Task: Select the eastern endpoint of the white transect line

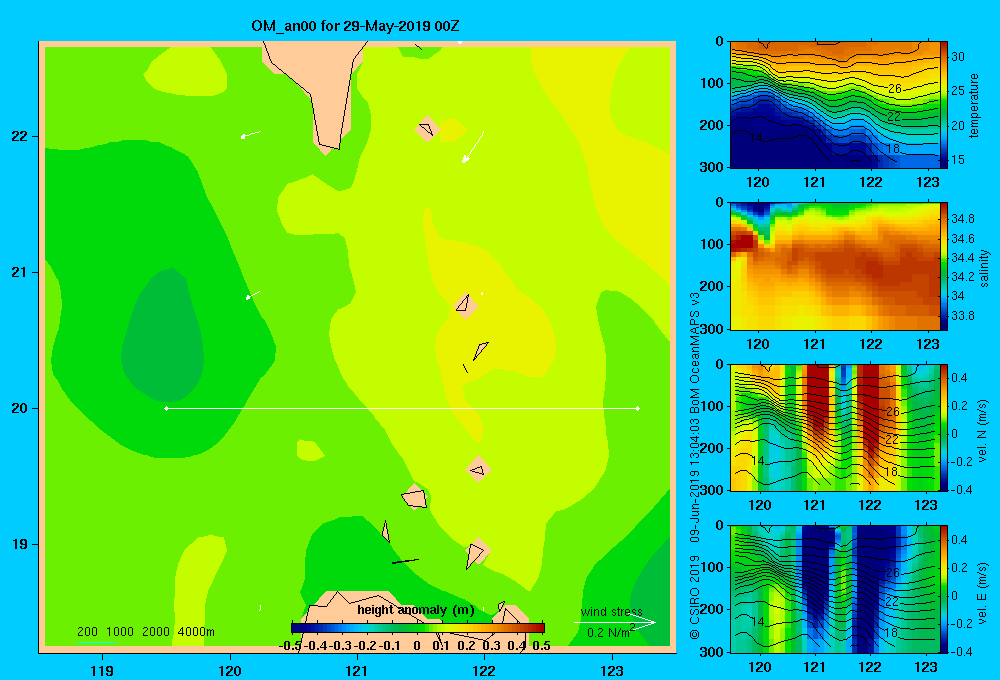Action: pyautogui.click(x=638, y=408)
